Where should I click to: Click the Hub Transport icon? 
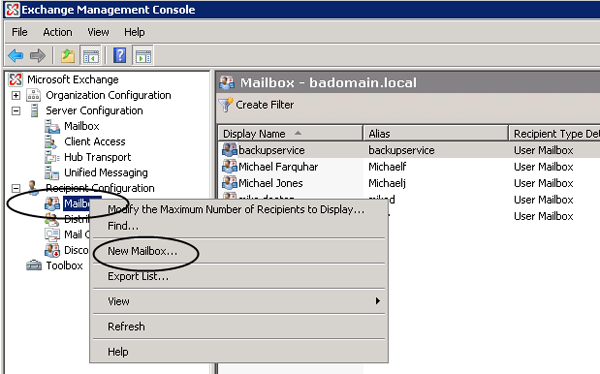click(x=52, y=157)
